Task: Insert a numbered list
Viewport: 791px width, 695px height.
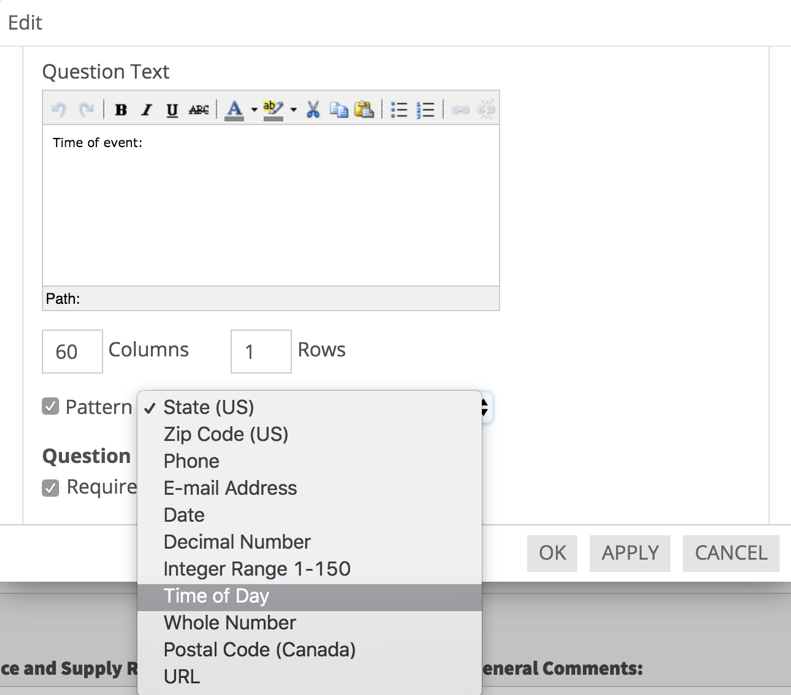Action: [426, 110]
